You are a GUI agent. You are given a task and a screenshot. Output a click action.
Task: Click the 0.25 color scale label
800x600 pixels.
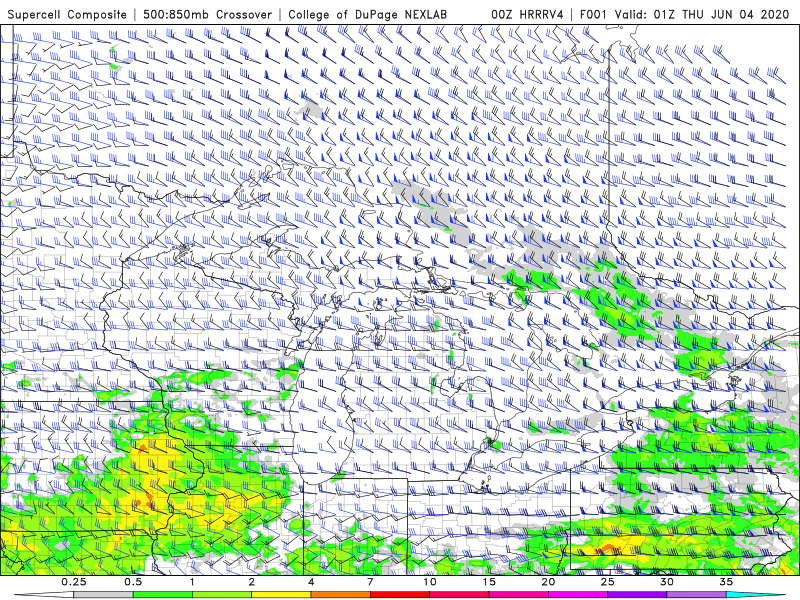pyautogui.click(x=74, y=582)
